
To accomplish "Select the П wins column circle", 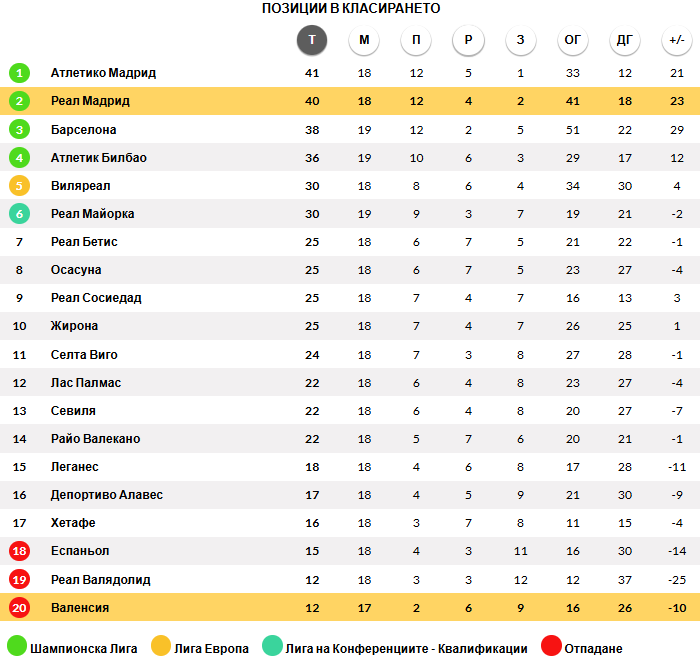I will pyautogui.click(x=416, y=40).
